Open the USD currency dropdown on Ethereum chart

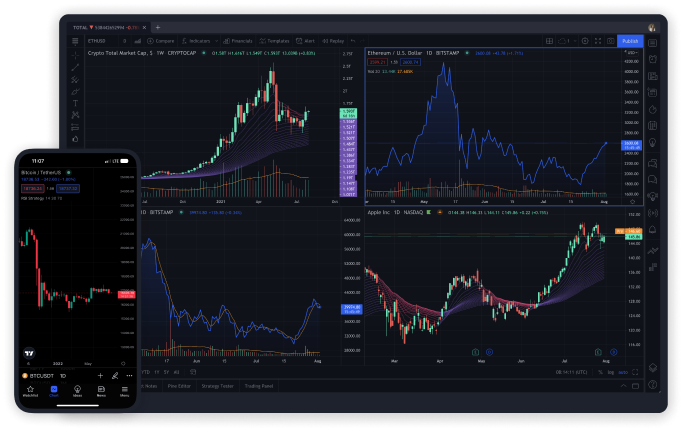click(x=632, y=52)
